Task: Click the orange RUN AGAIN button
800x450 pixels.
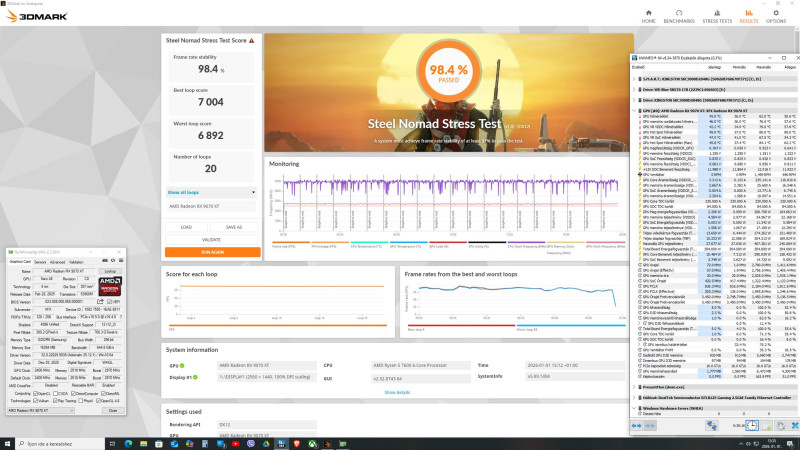Action: coord(212,252)
